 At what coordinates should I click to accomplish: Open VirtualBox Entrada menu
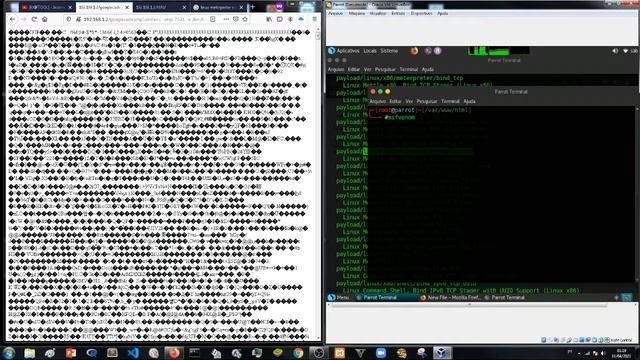(x=398, y=13)
